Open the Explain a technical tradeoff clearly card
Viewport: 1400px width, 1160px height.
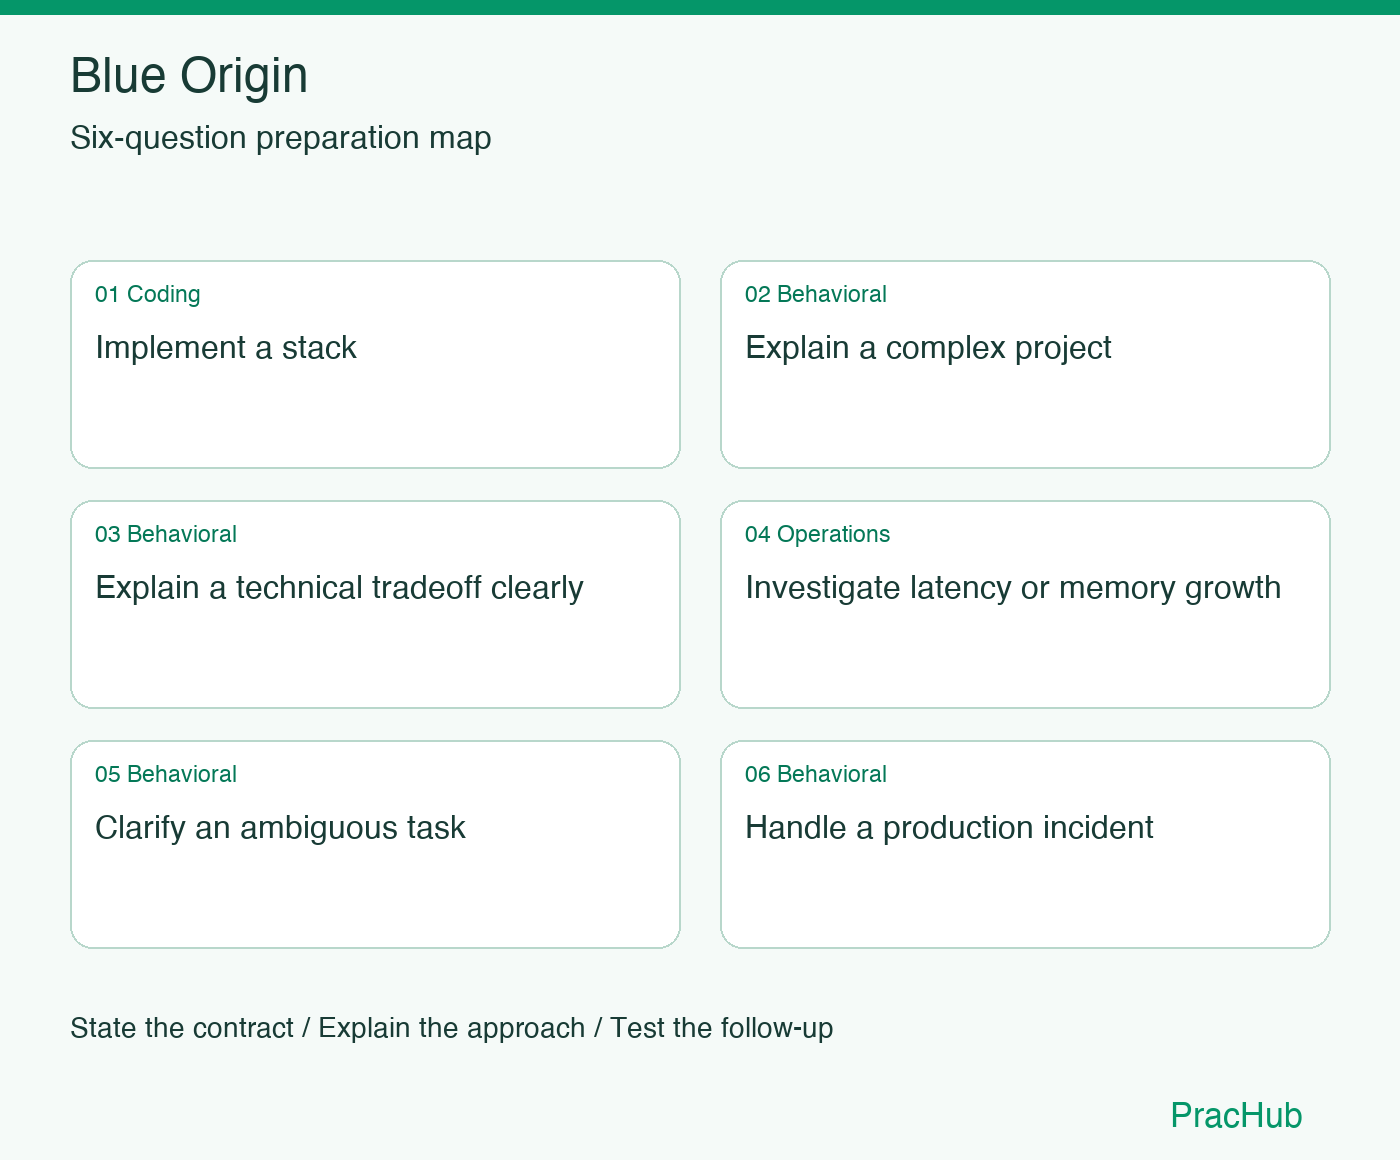click(375, 604)
